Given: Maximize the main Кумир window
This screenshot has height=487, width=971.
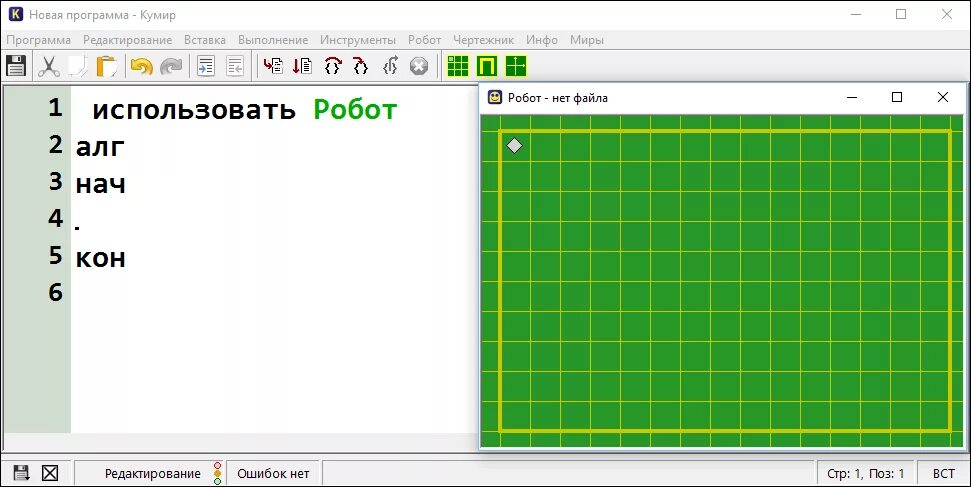Looking at the screenshot, I should (901, 14).
